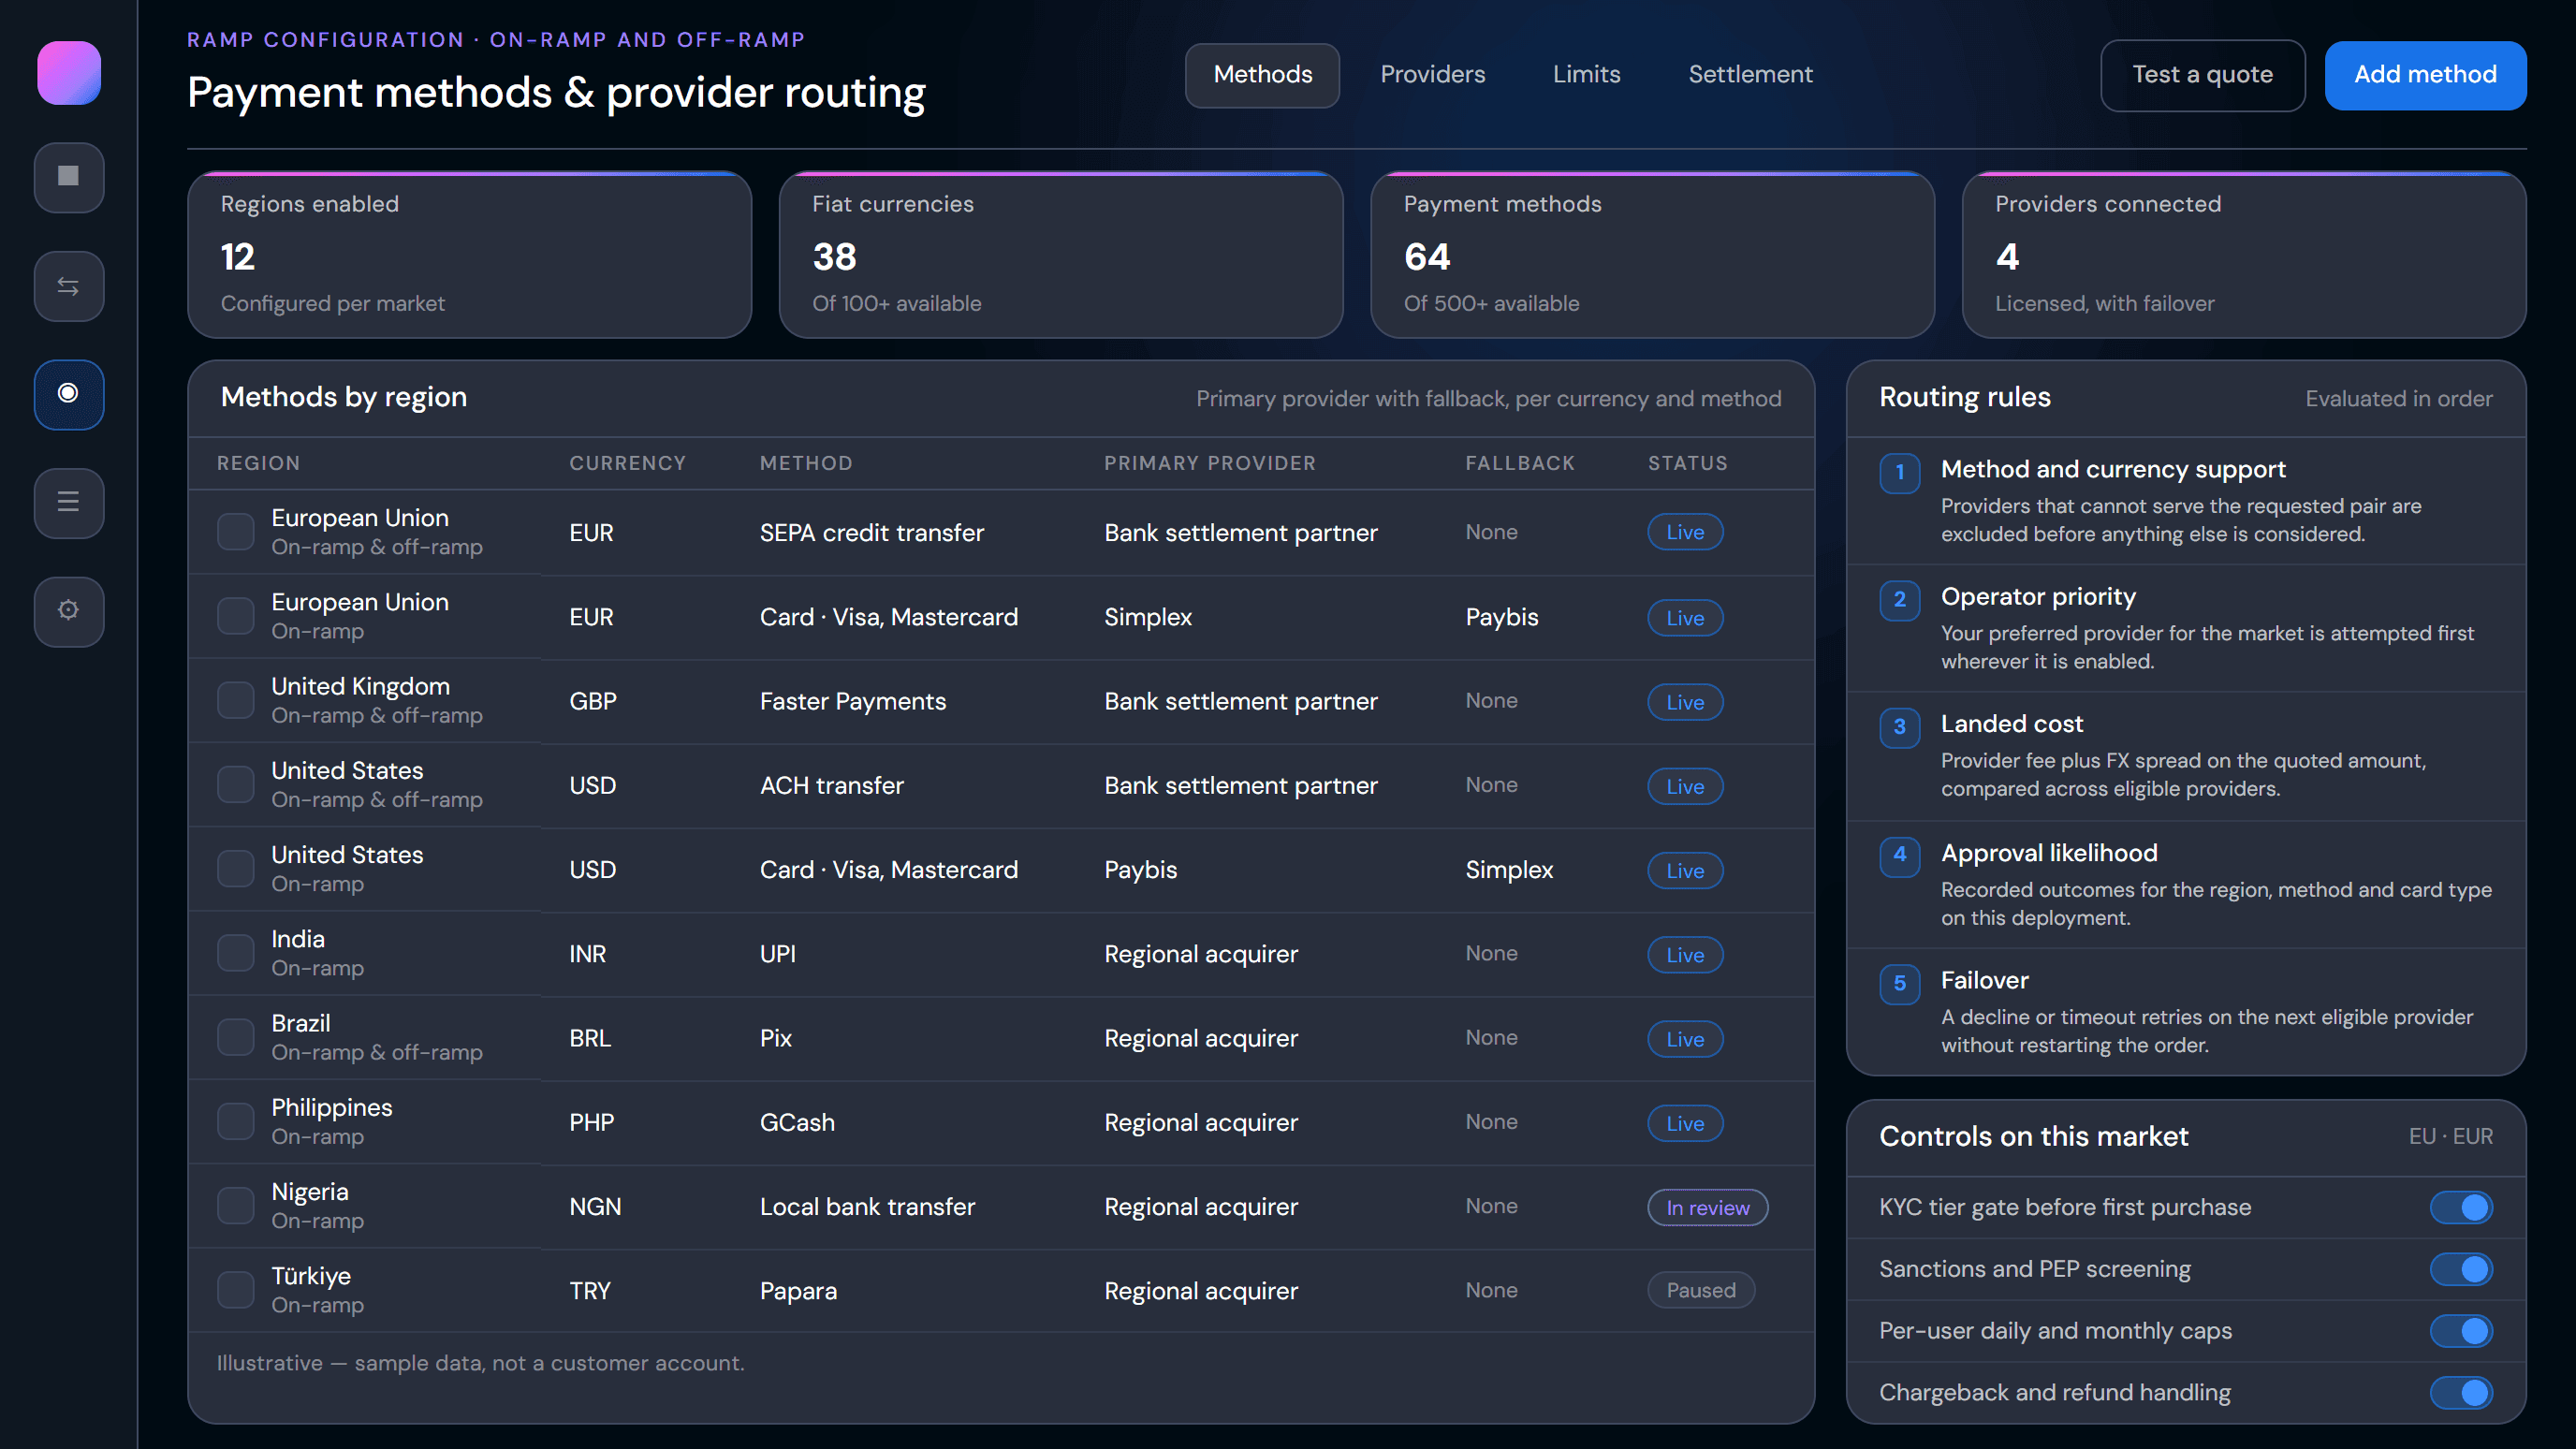Click the UPI method cell
Image resolution: width=2576 pixels, height=1449 pixels.
(777, 954)
